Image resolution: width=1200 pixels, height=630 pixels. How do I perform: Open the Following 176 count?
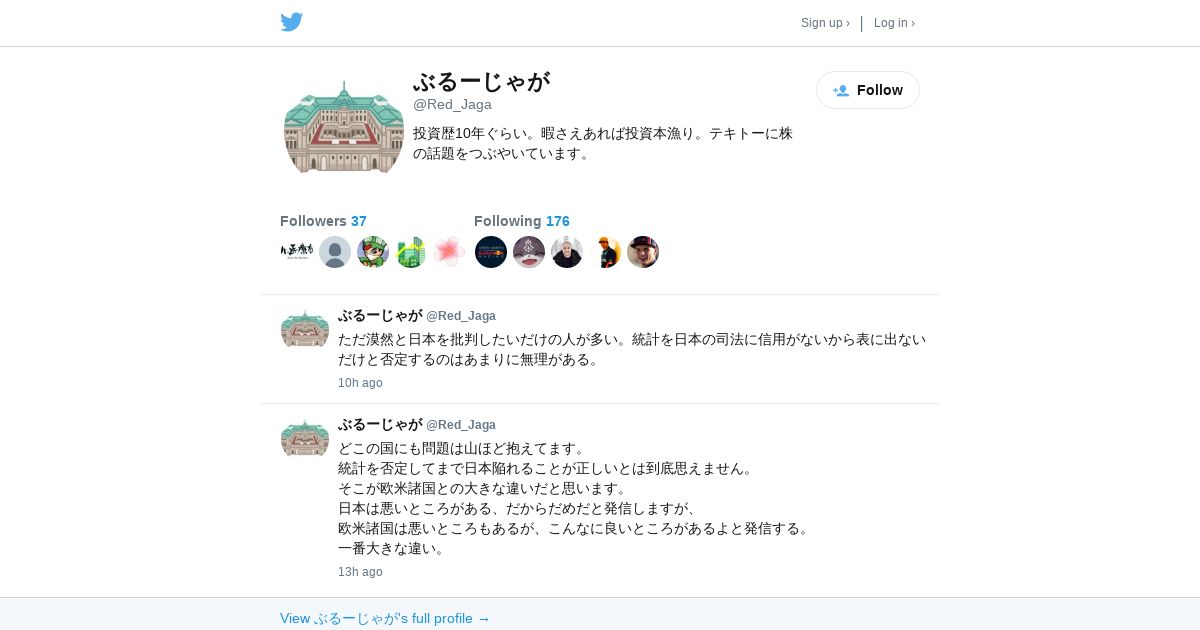[521, 221]
